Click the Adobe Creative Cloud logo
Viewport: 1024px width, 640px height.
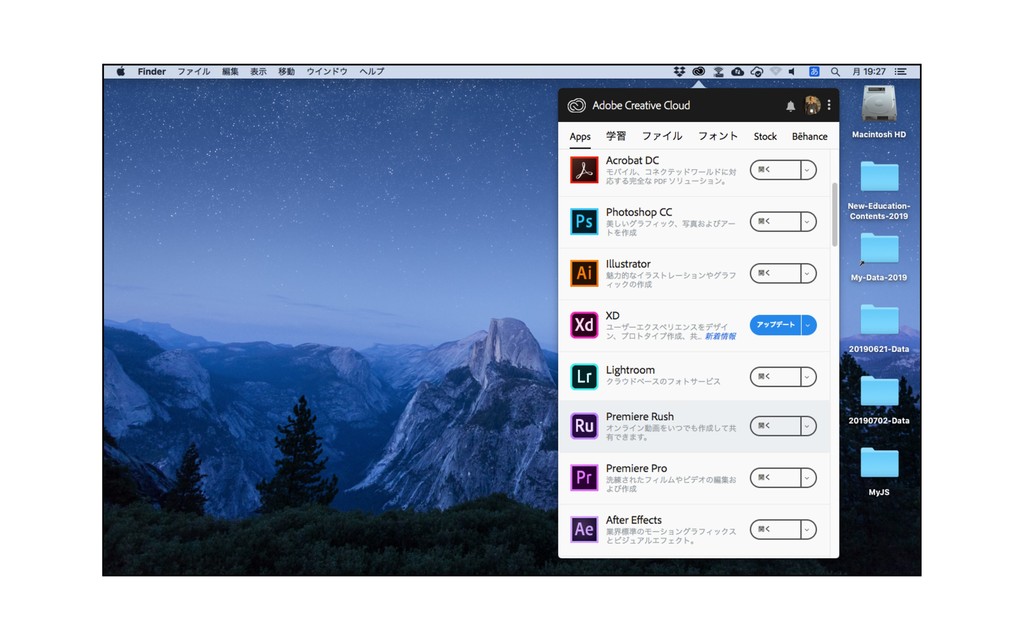(576, 105)
